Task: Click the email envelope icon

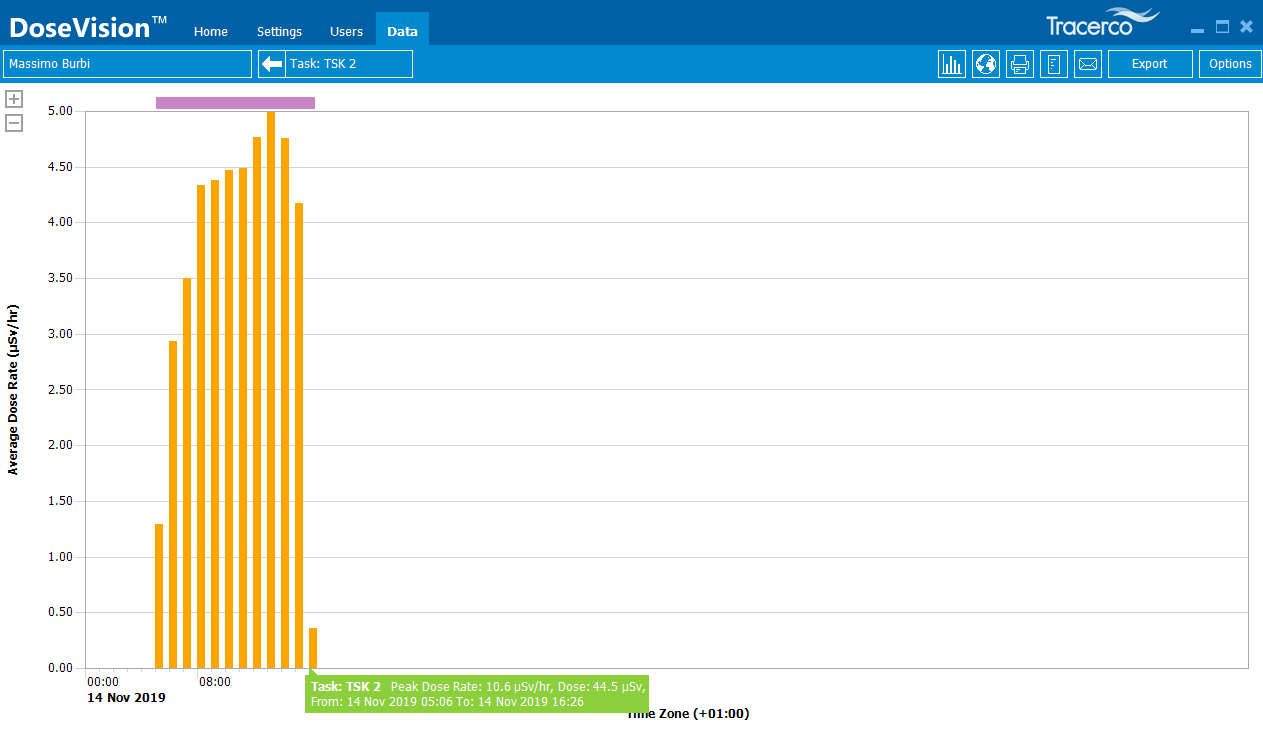Action: pyautogui.click(x=1088, y=64)
